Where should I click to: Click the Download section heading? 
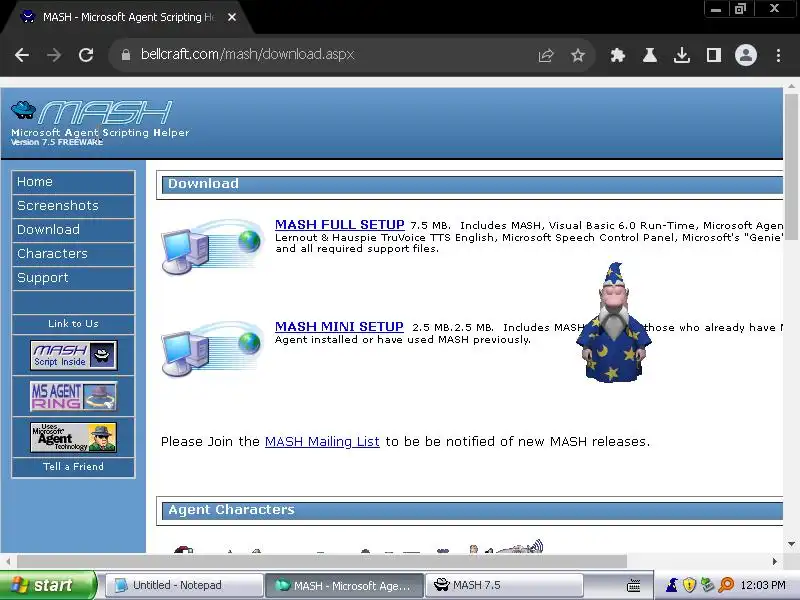pyautogui.click(x=203, y=184)
